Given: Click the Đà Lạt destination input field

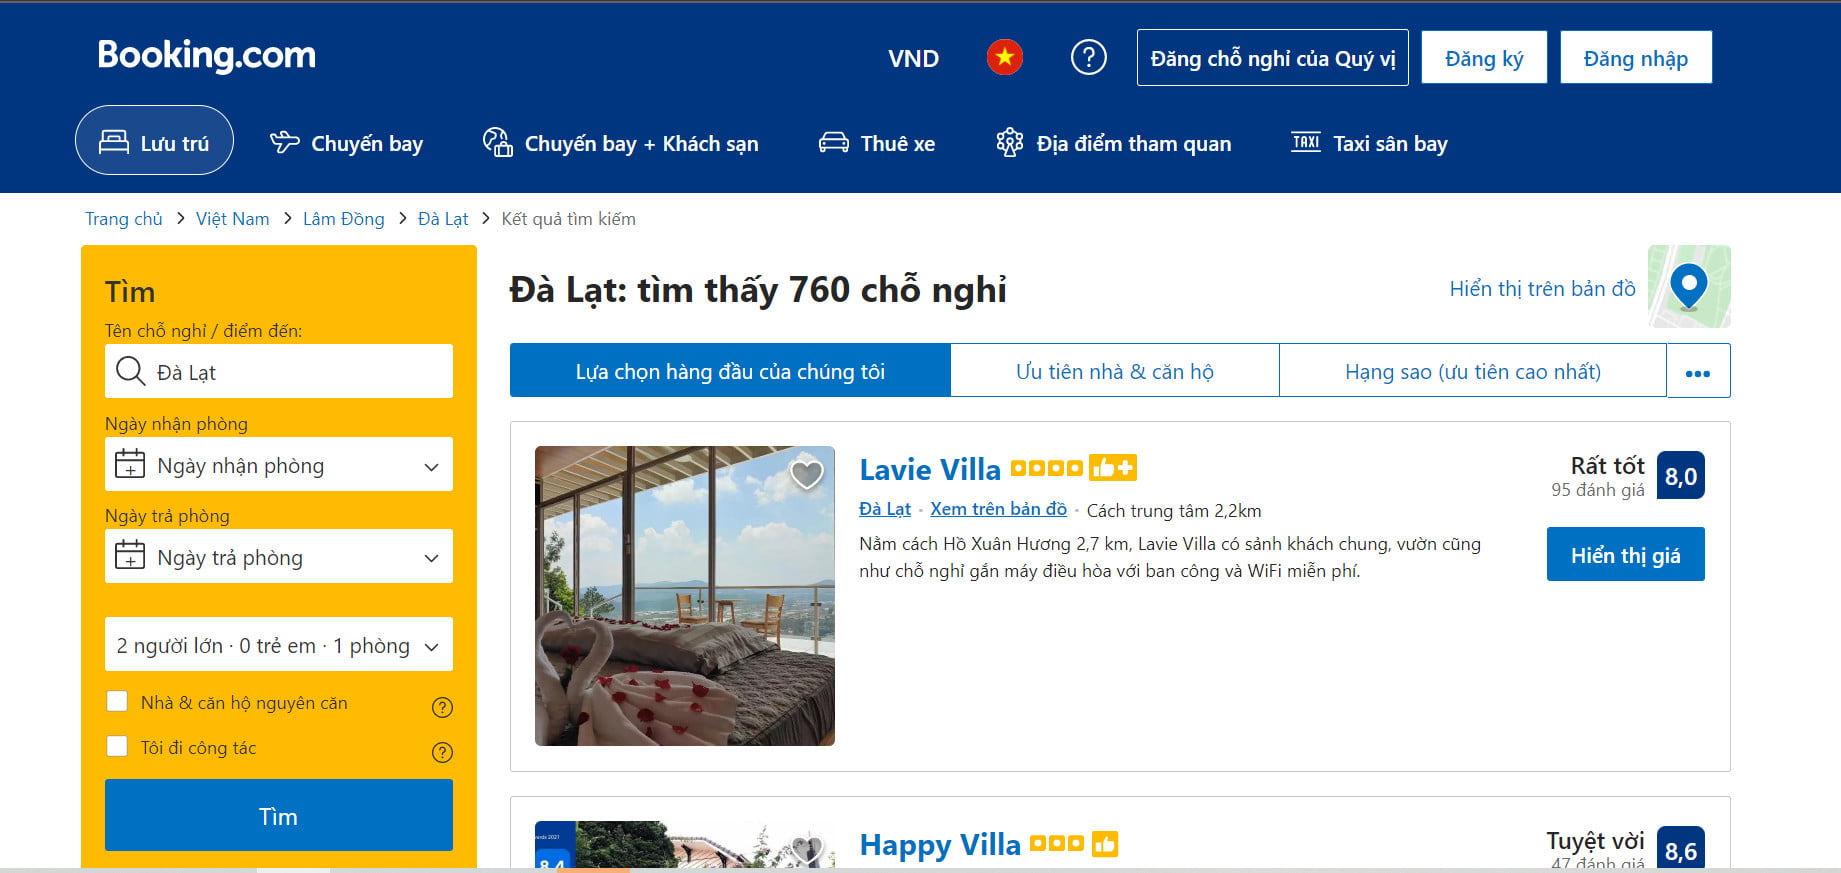Looking at the screenshot, I should click(x=279, y=371).
